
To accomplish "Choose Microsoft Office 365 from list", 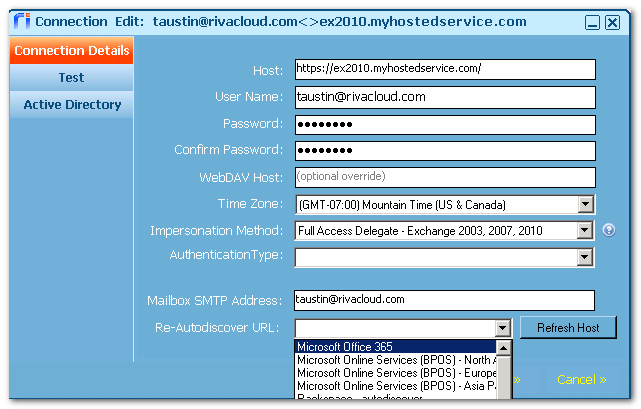I will pyautogui.click(x=395, y=347).
